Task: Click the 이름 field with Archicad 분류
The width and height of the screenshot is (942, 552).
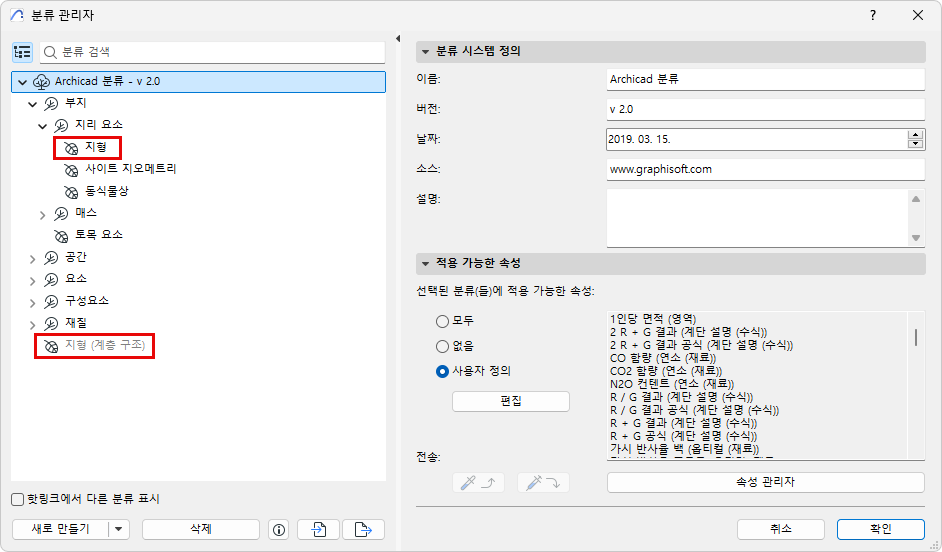Action: pos(765,79)
